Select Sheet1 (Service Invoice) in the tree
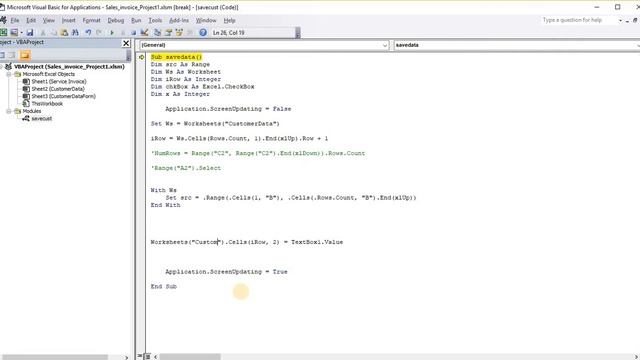 click(59, 82)
